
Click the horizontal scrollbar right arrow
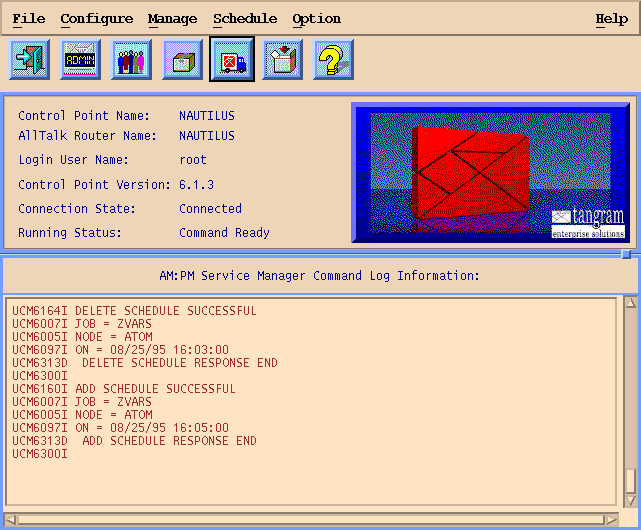[612, 520]
